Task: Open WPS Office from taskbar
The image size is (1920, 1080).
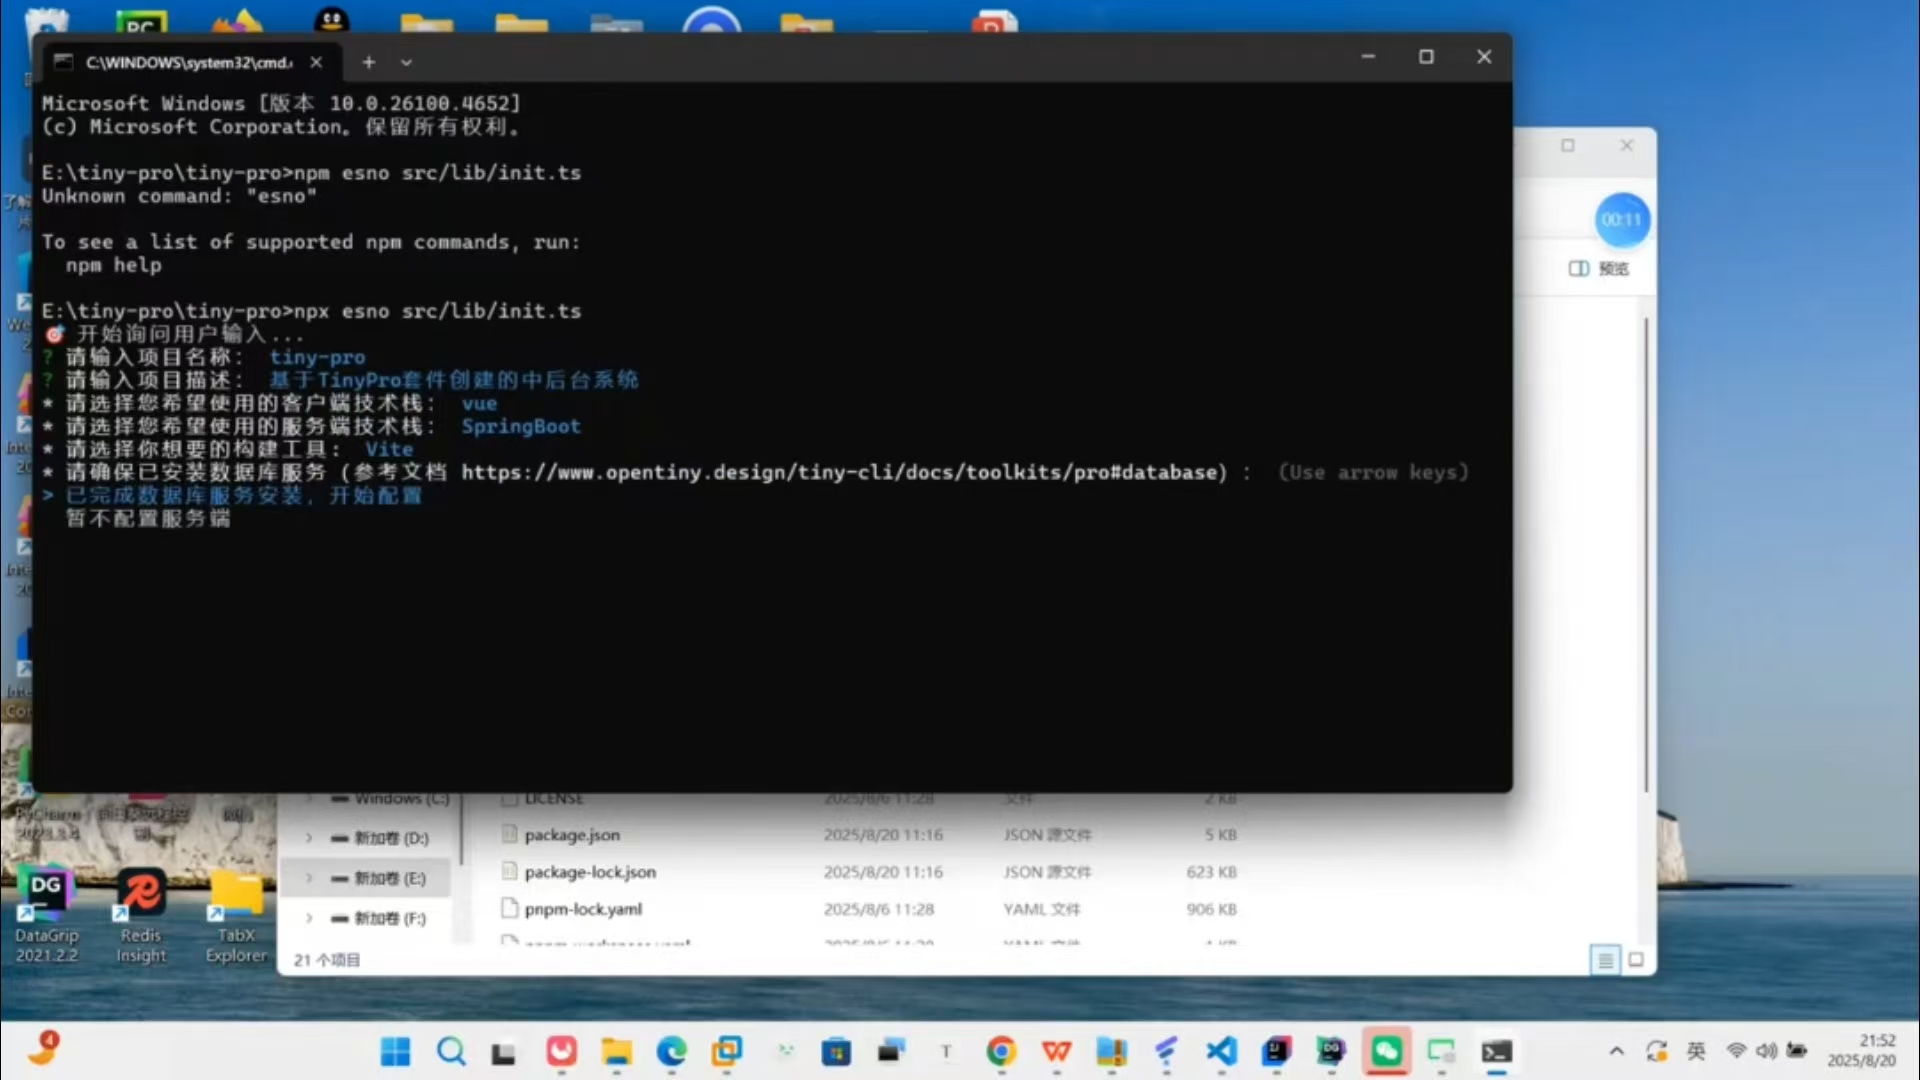Action: (x=1056, y=1051)
